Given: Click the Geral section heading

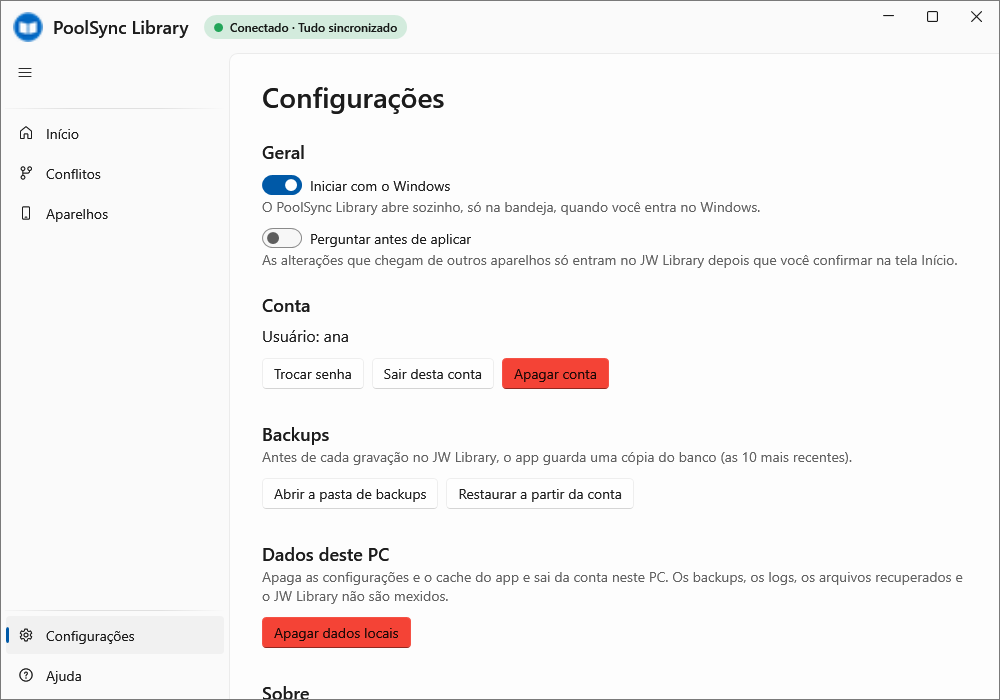Looking at the screenshot, I should point(283,153).
